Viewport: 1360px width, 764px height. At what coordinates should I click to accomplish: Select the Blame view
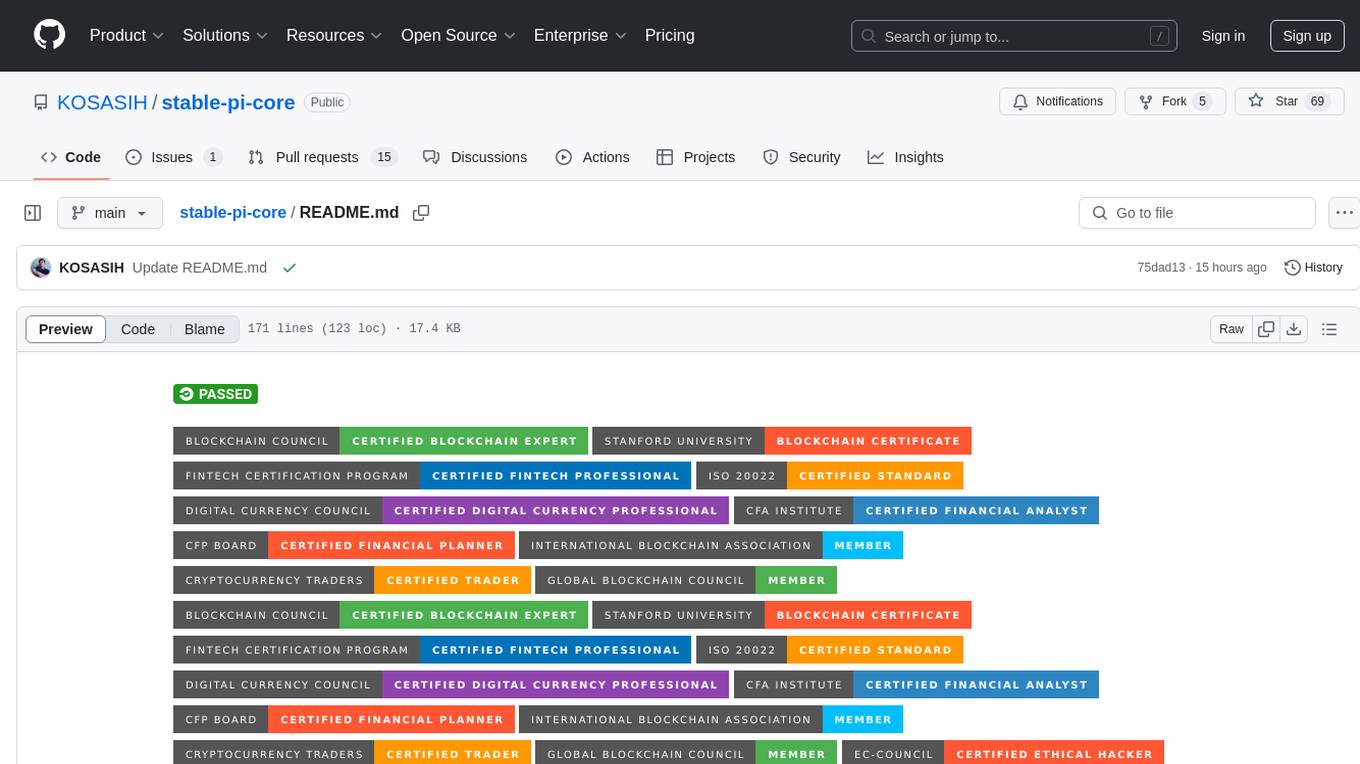pos(204,329)
